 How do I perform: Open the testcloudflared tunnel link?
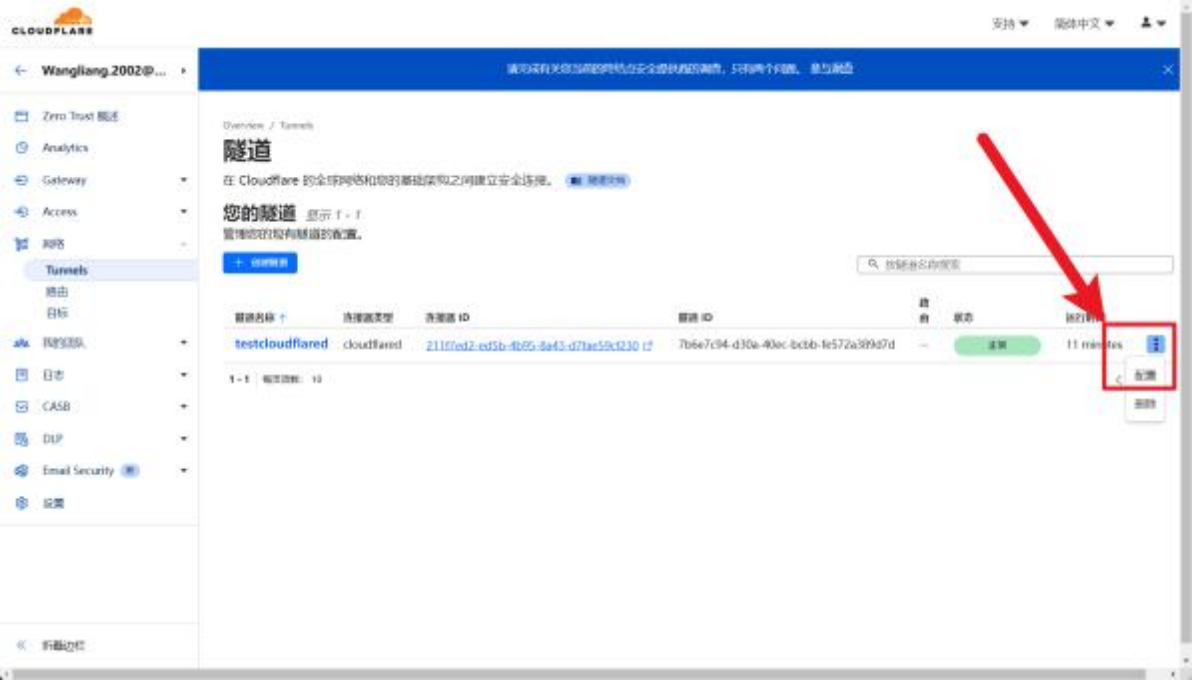tap(281, 344)
